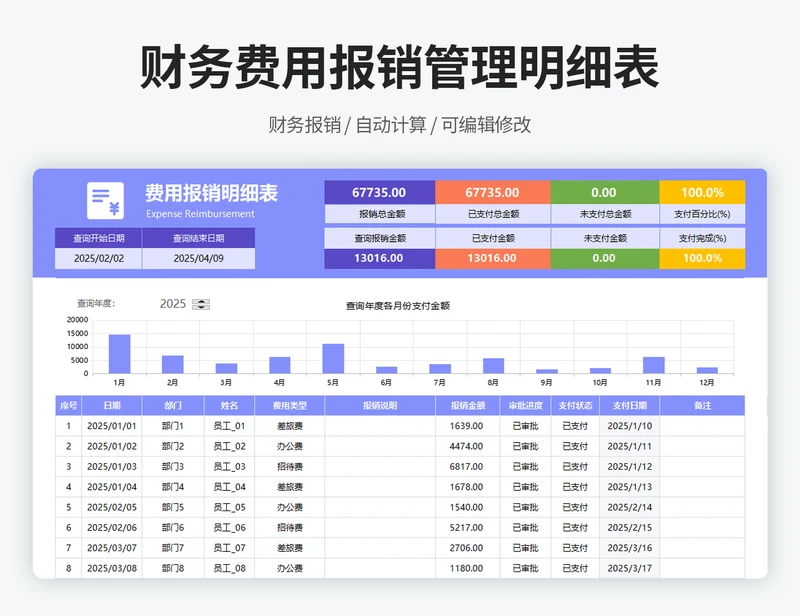Click date cell 2025/03/07

pos(112,548)
